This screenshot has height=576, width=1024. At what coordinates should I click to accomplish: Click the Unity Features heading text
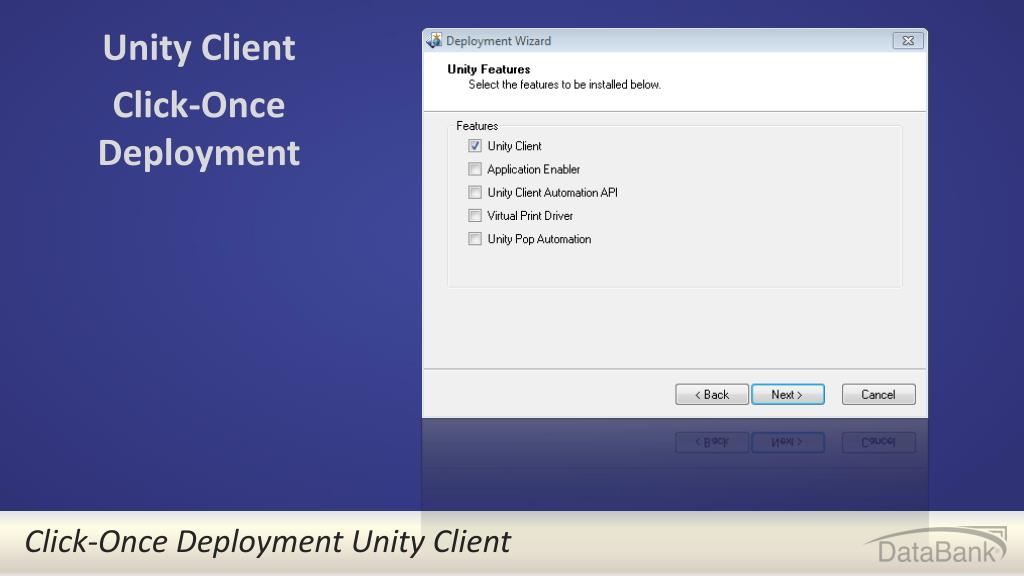click(x=488, y=69)
